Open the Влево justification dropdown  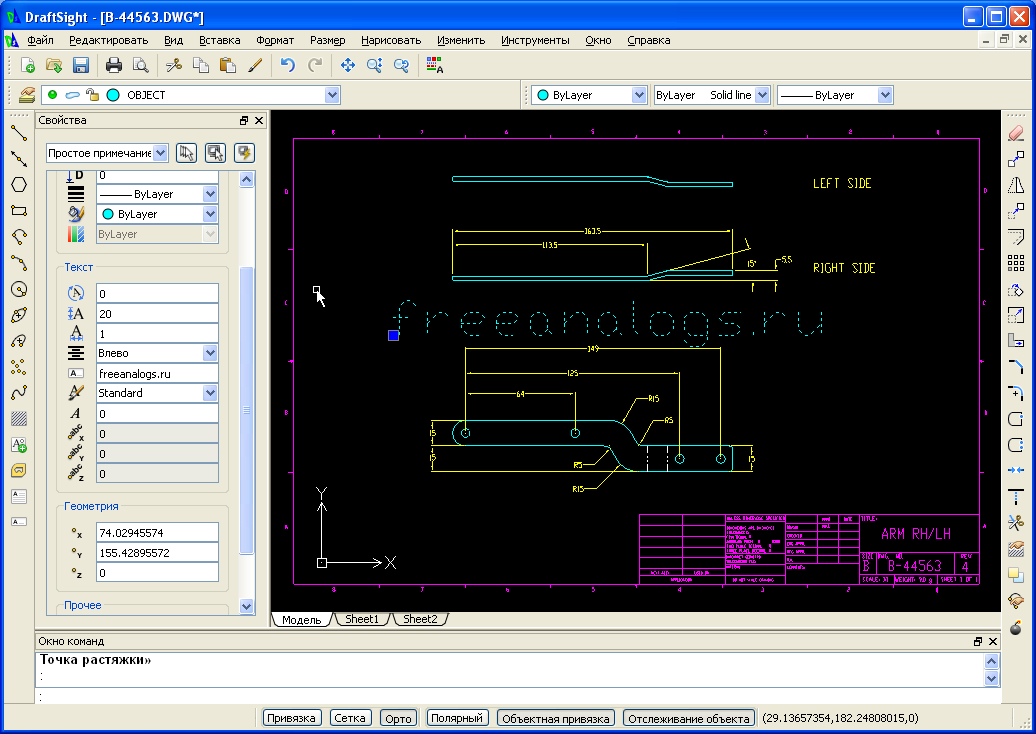210,353
